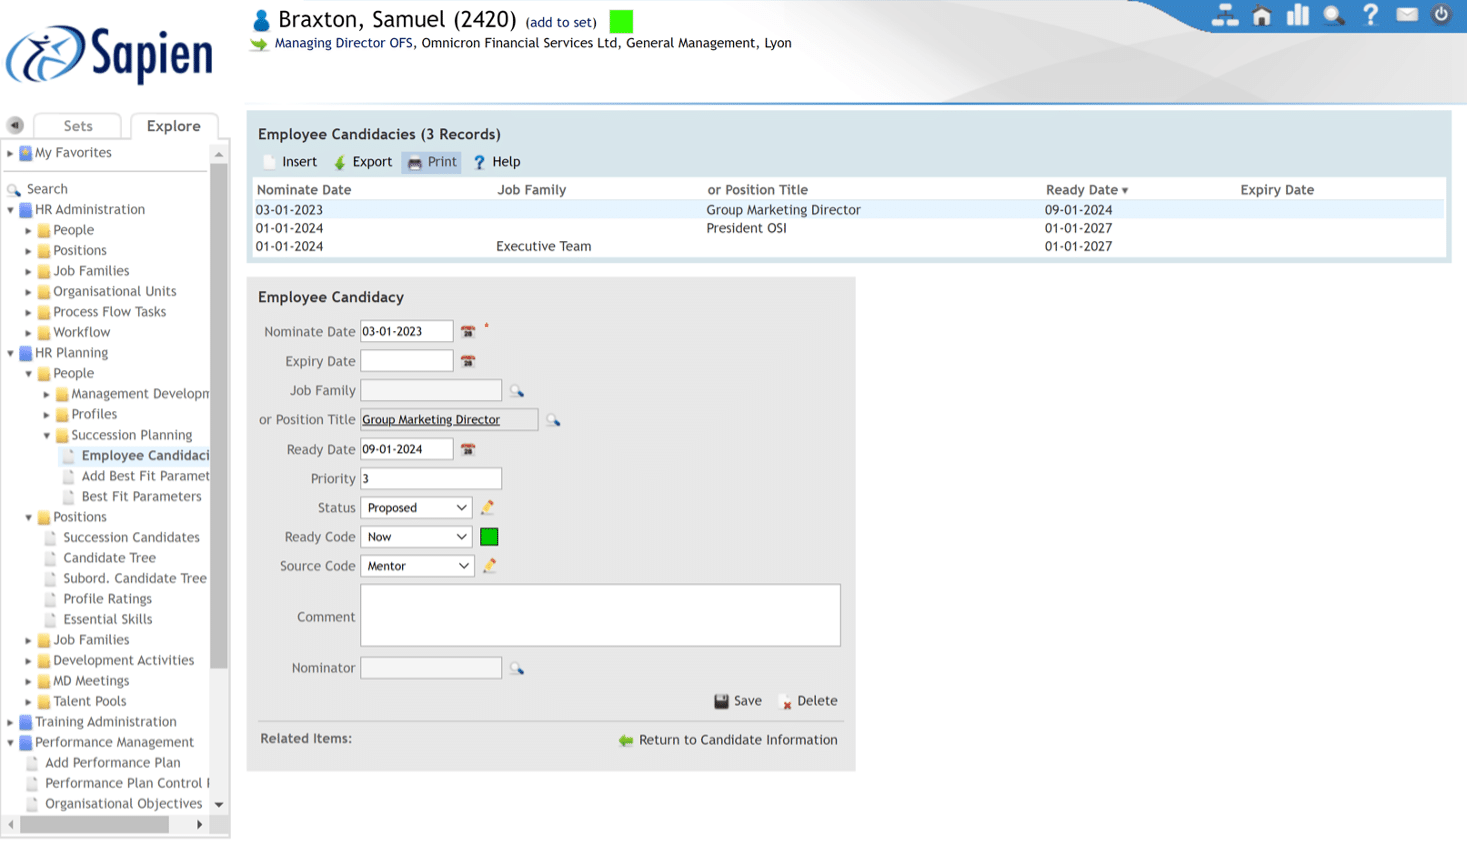1470x860 pixels.
Task: Collapse the Succession Planning folder
Action: [x=46, y=435]
